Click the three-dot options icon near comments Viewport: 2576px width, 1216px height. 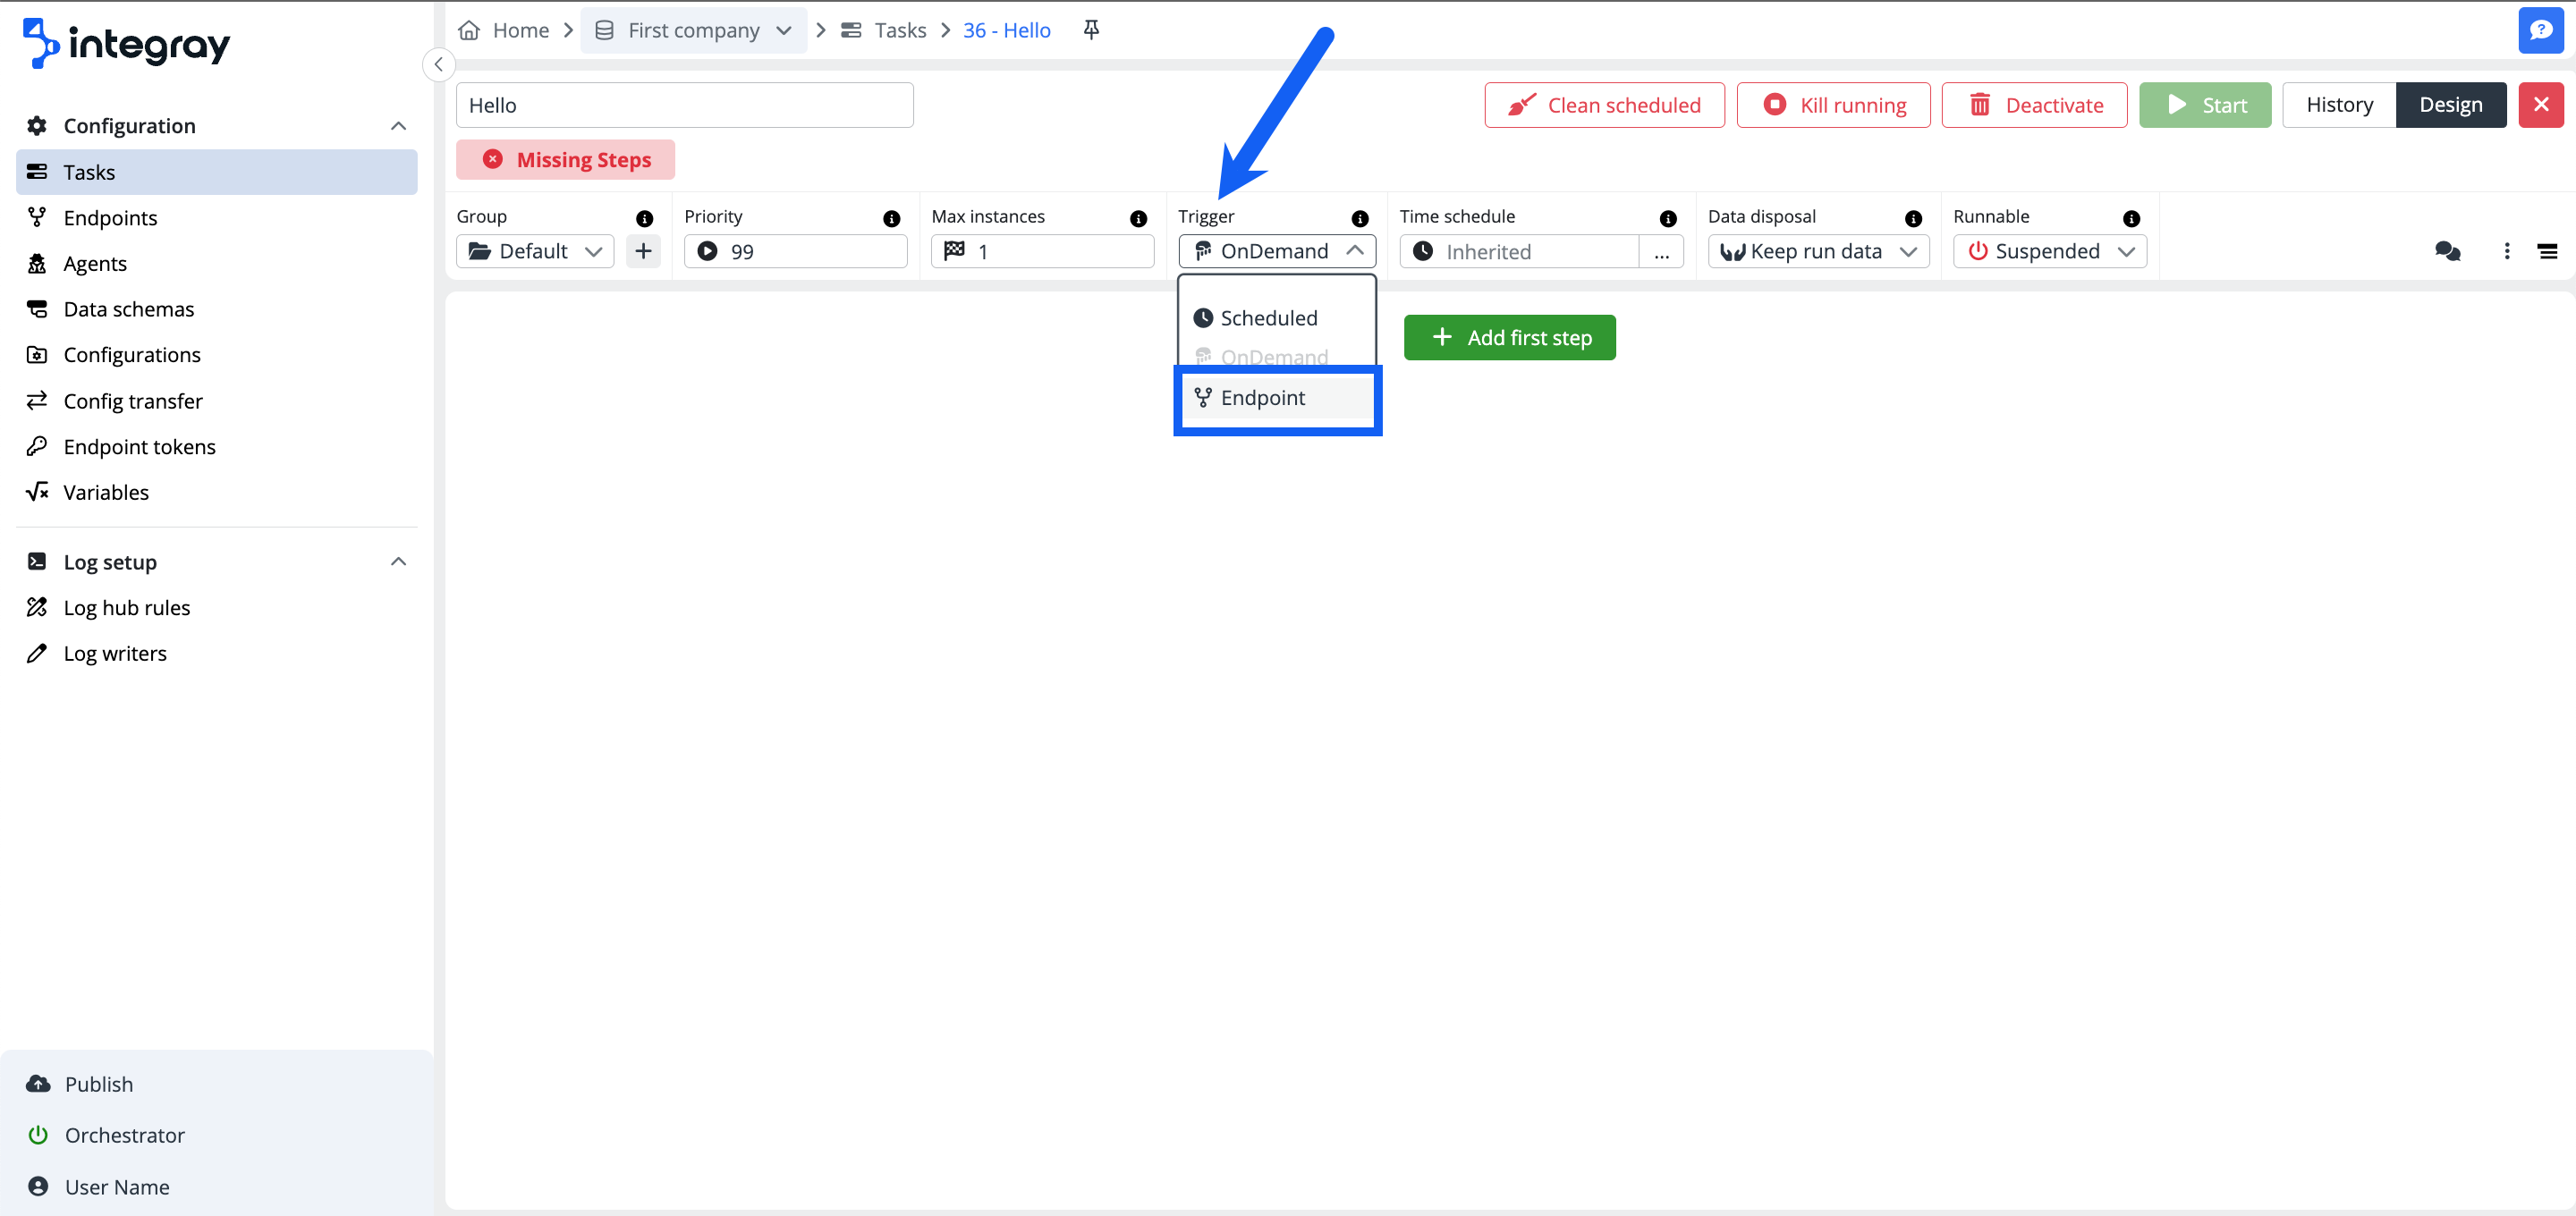(x=2506, y=251)
